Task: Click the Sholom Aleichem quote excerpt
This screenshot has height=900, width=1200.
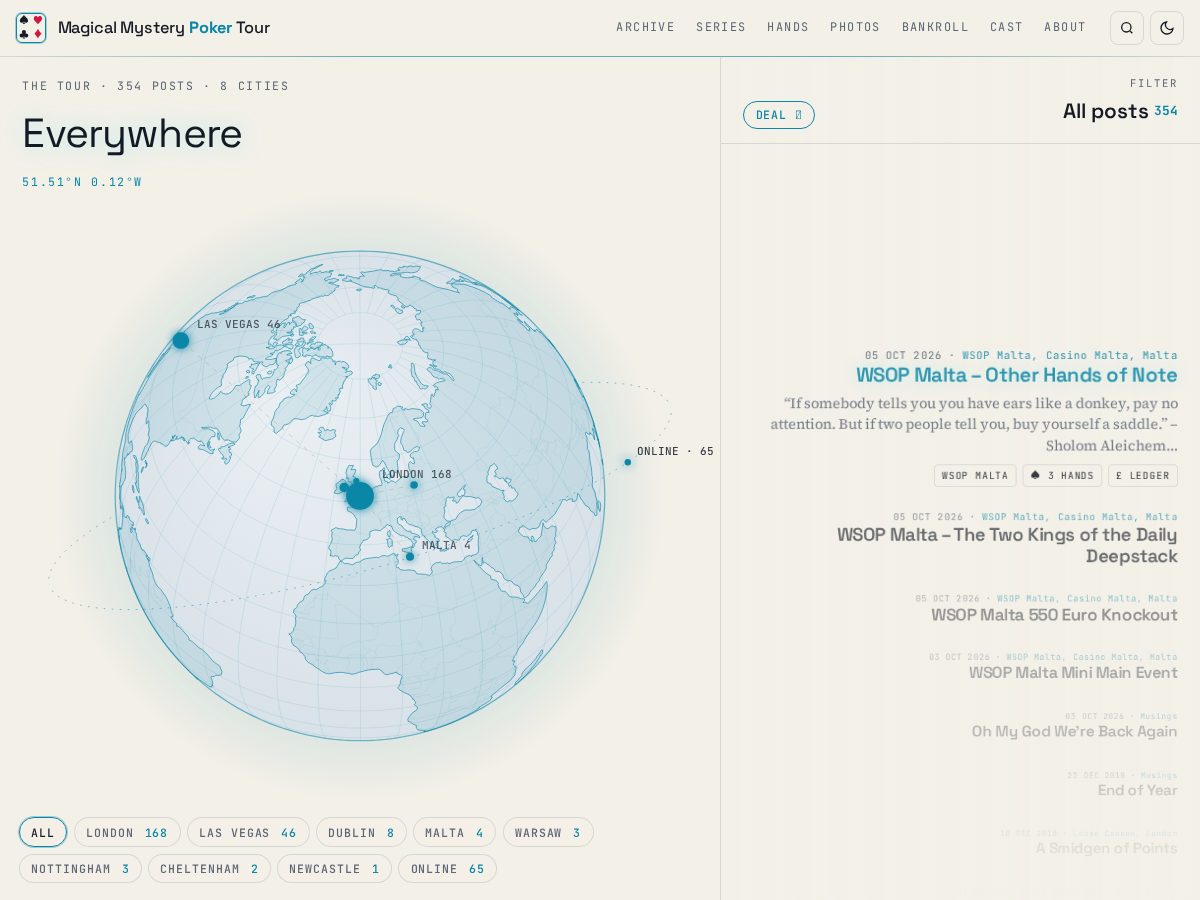Action: 974,425
